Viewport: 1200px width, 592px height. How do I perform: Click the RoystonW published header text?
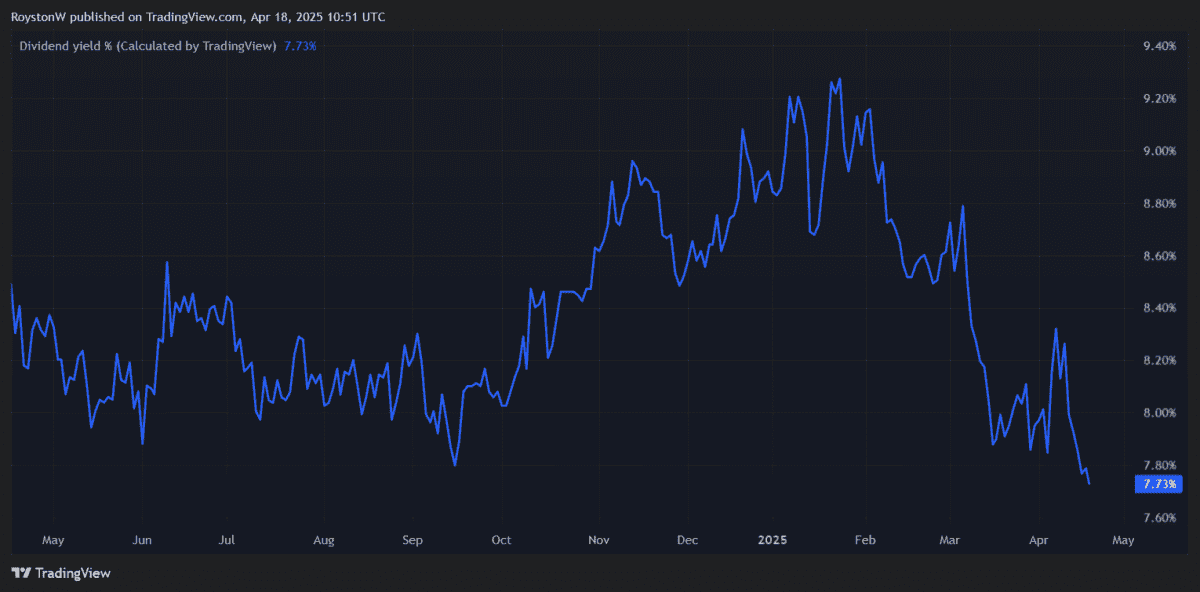(x=197, y=17)
